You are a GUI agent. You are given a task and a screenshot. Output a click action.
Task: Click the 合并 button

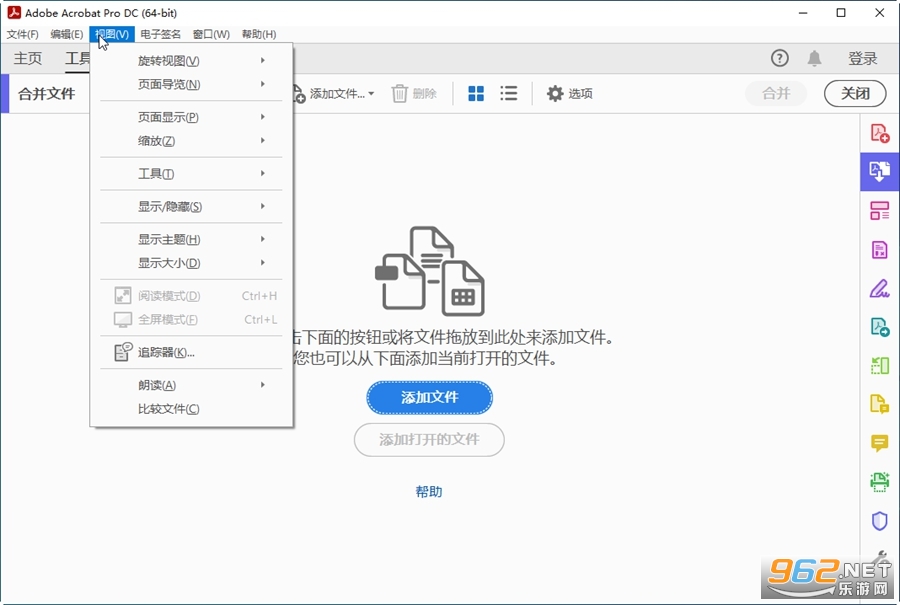point(776,94)
